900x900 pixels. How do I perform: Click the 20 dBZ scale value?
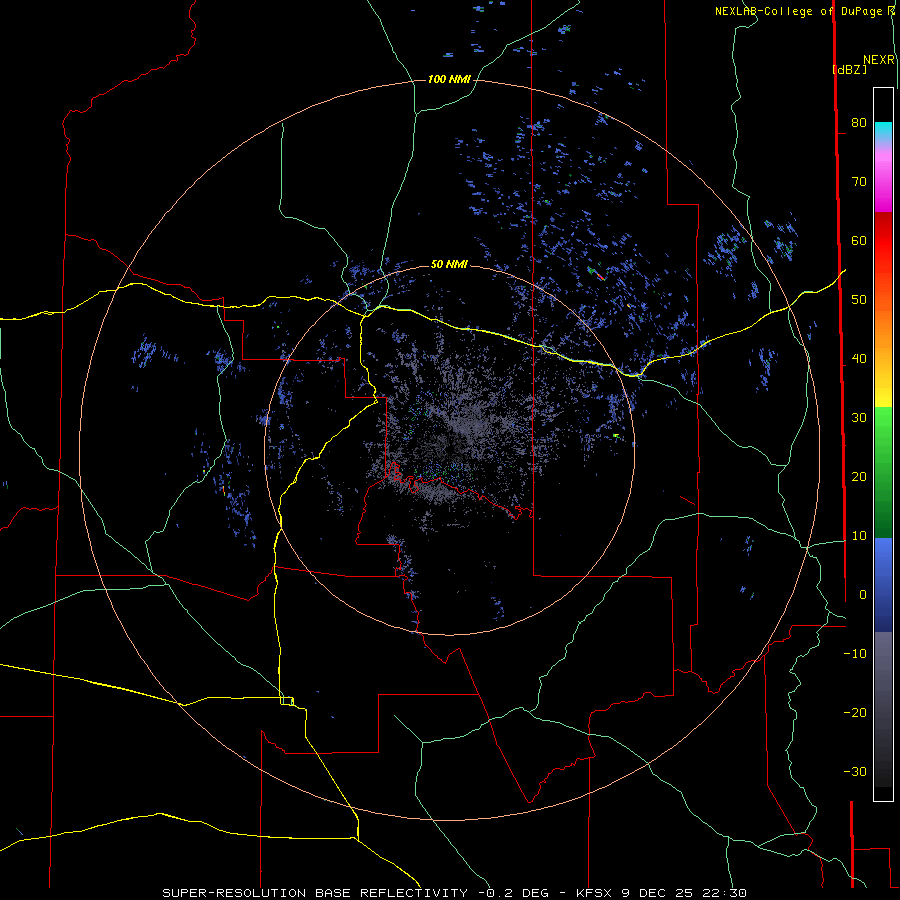(859, 476)
